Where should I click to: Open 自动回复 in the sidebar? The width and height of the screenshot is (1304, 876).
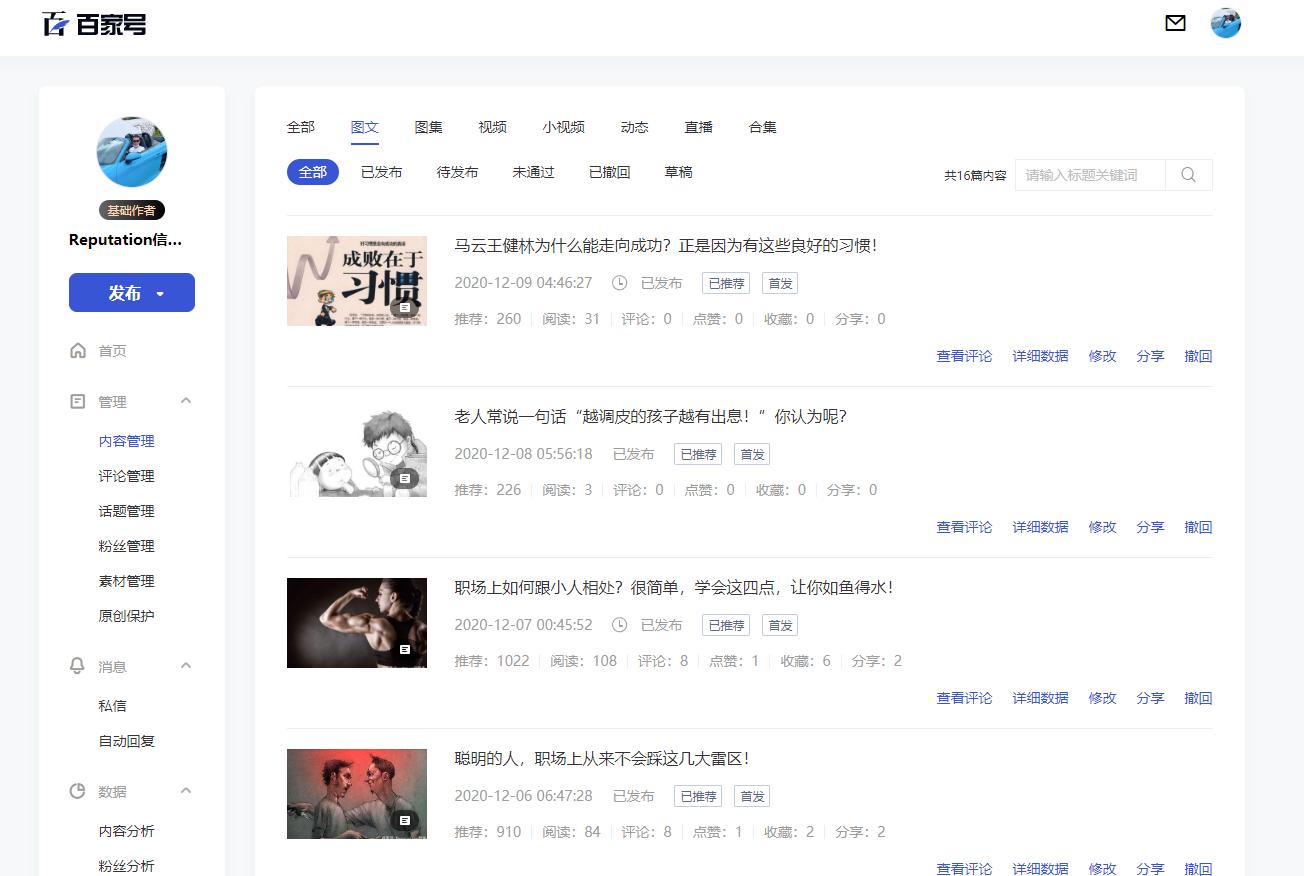pos(127,741)
